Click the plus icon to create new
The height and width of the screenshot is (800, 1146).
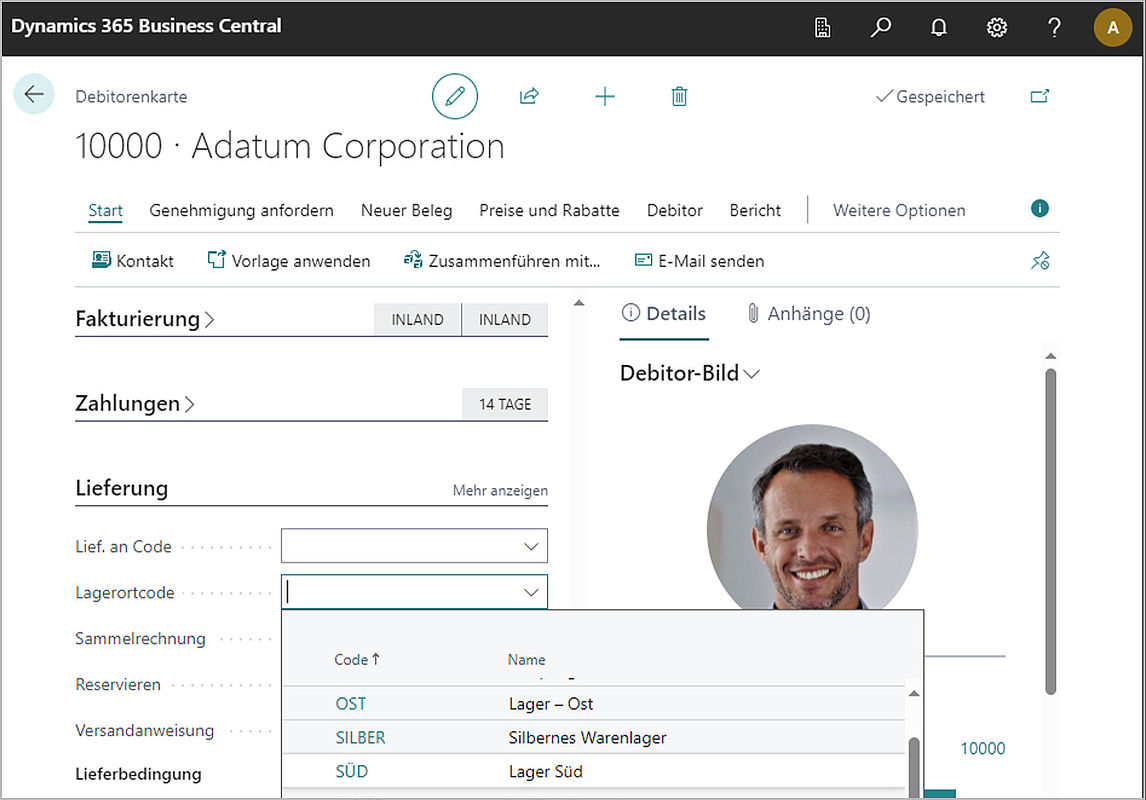point(604,96)
